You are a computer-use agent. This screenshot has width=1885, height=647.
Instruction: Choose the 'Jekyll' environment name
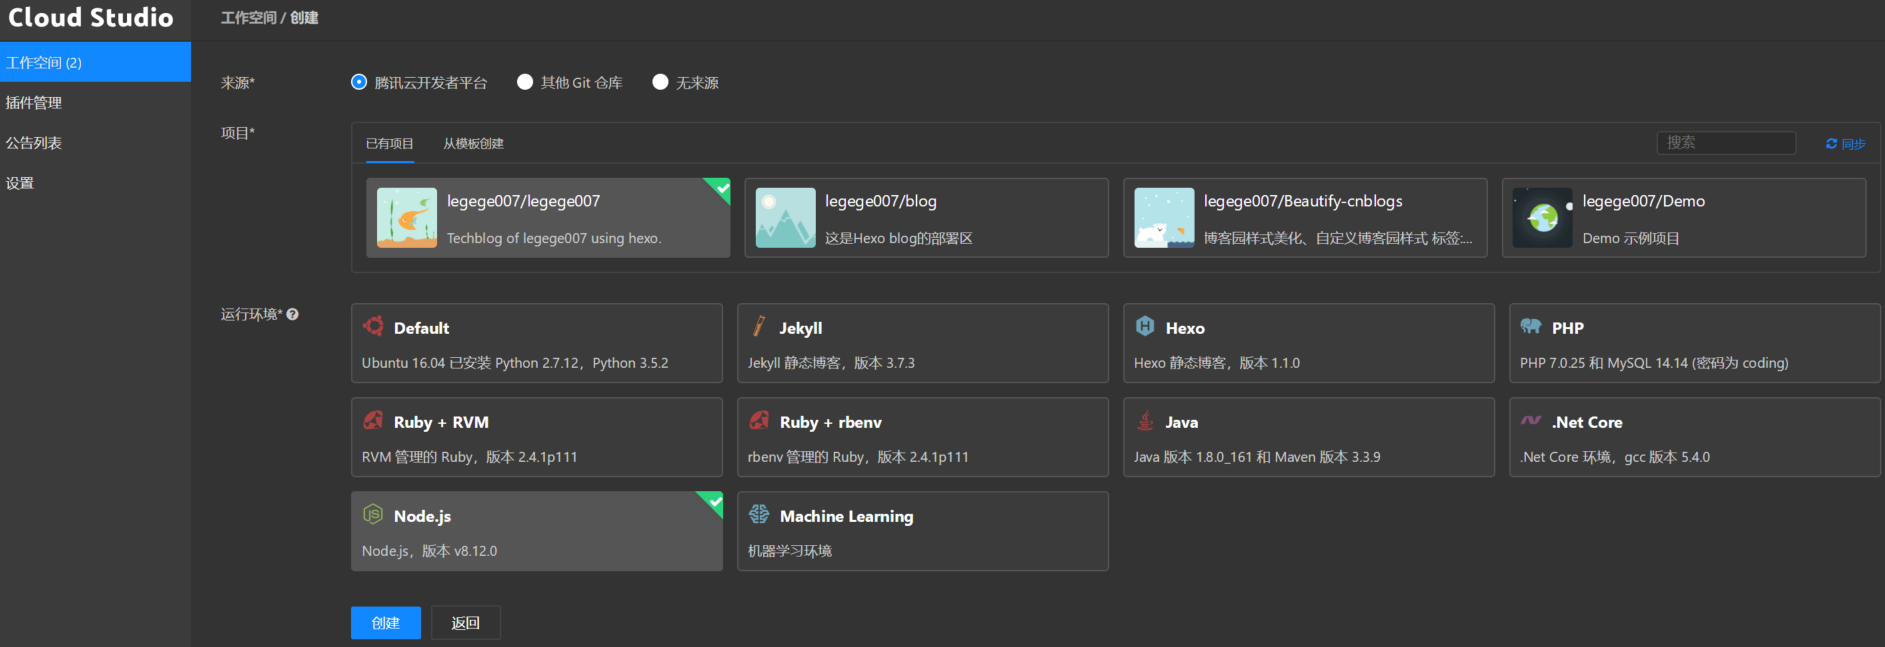pyautogui.click(x=801, y=328)
